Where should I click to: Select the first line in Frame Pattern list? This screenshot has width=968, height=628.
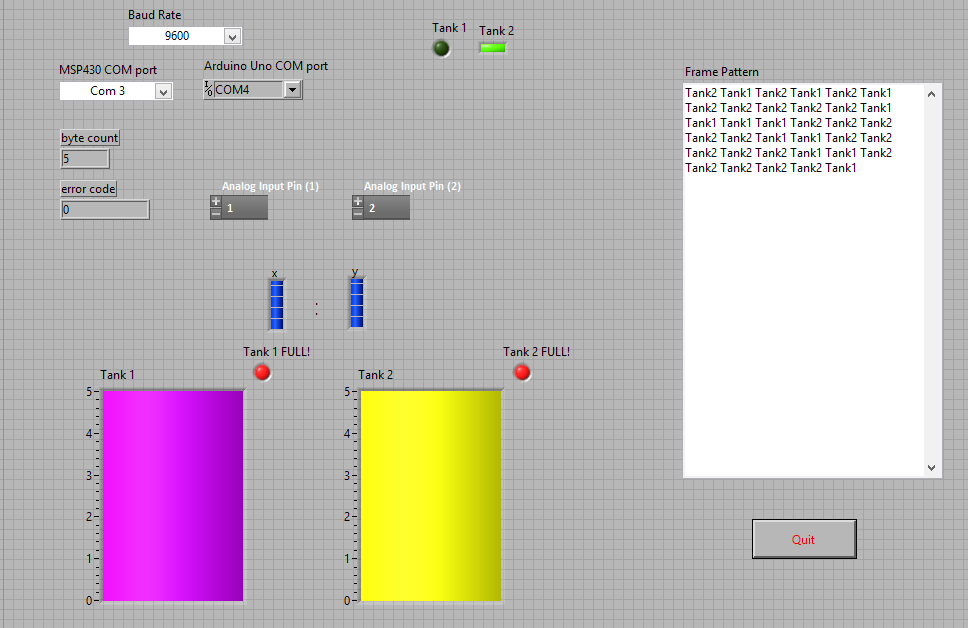(787, 92)
